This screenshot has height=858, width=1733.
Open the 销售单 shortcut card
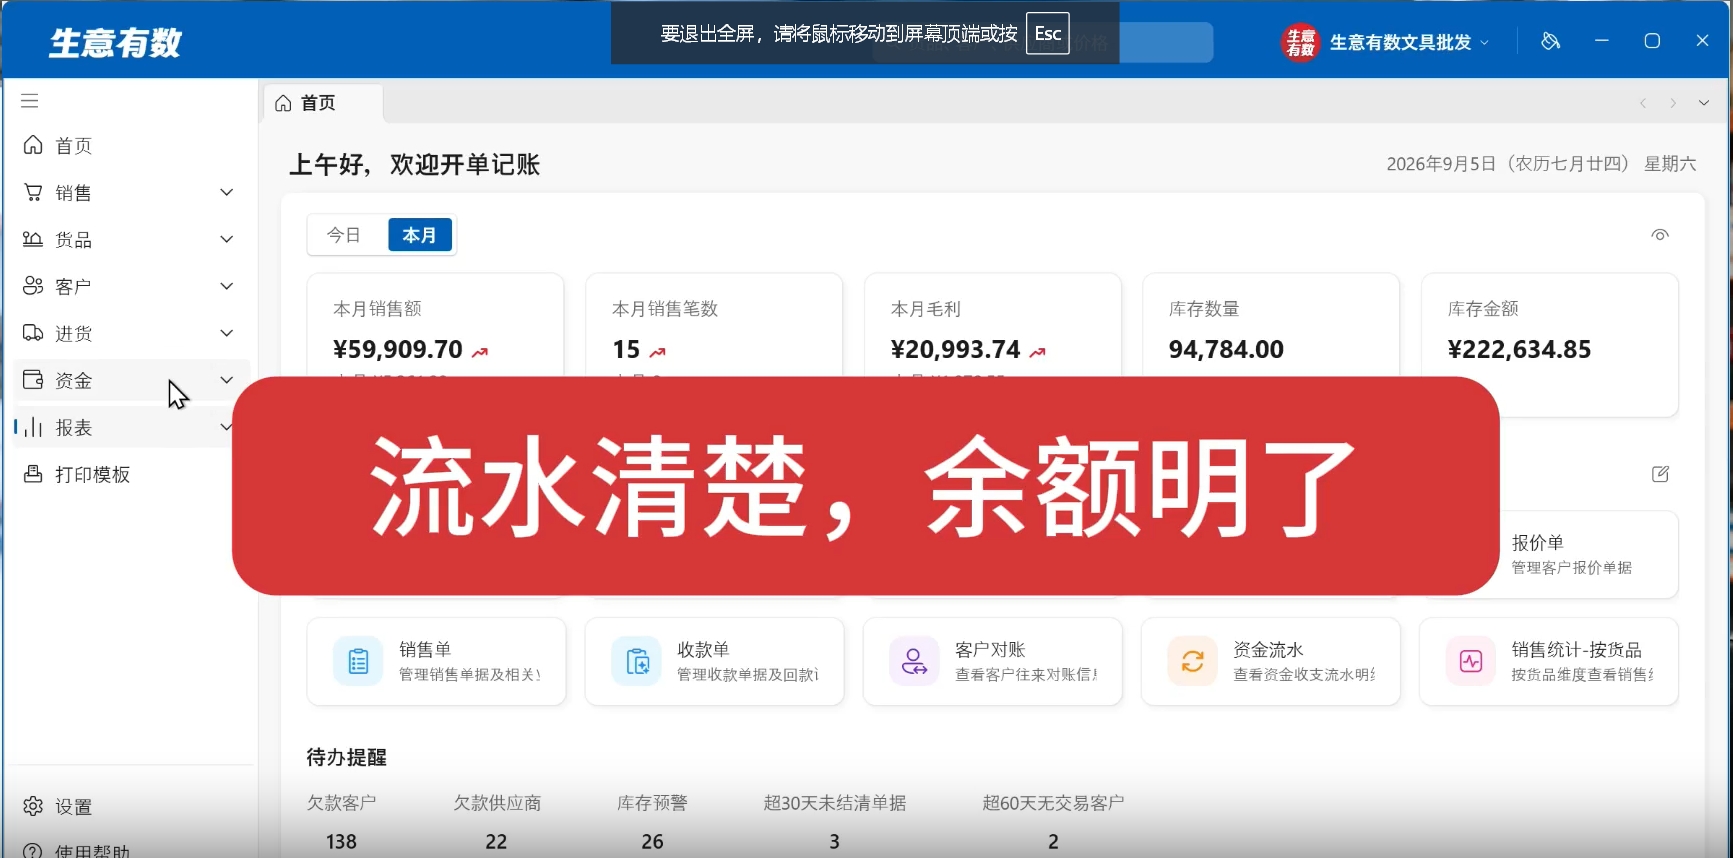pos(436,661)
